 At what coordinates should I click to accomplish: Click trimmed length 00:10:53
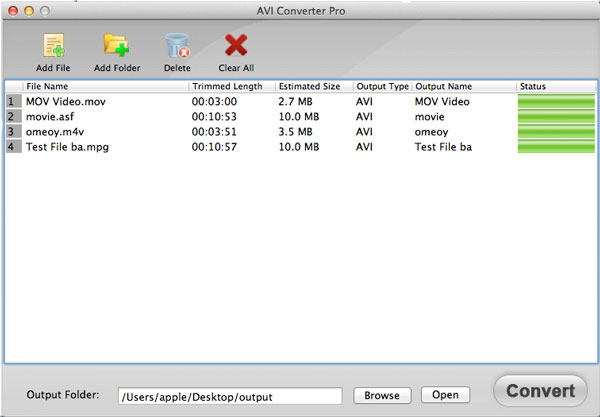(214, 117)
